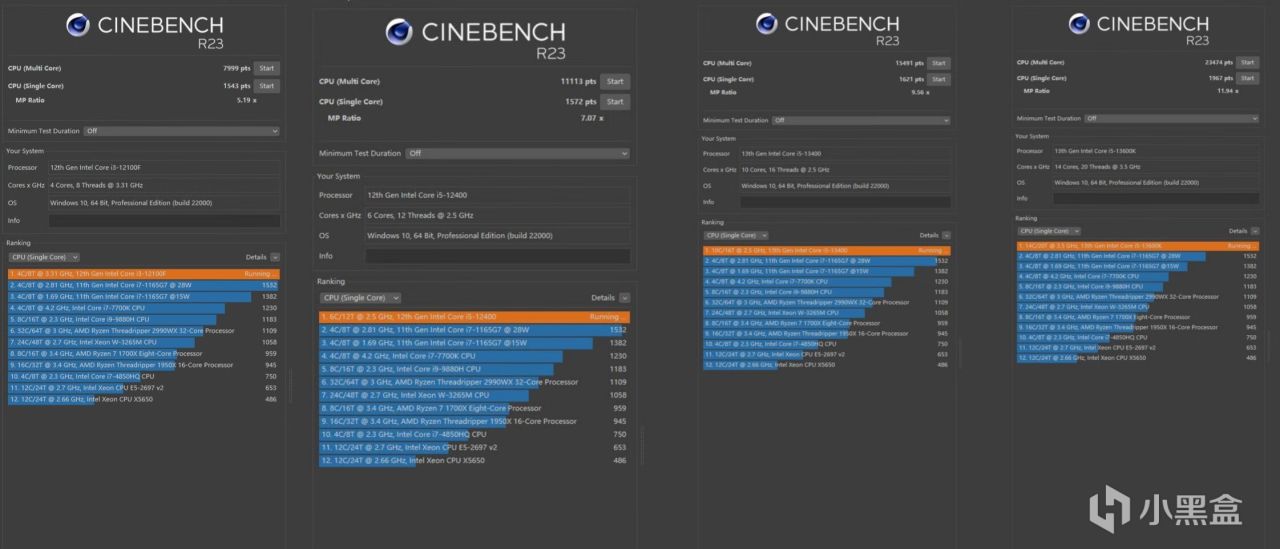Viewport: 1280px width, 549px height.
Task: Select Xeon X5650 row in i3-12100F window
Action: 144,399
